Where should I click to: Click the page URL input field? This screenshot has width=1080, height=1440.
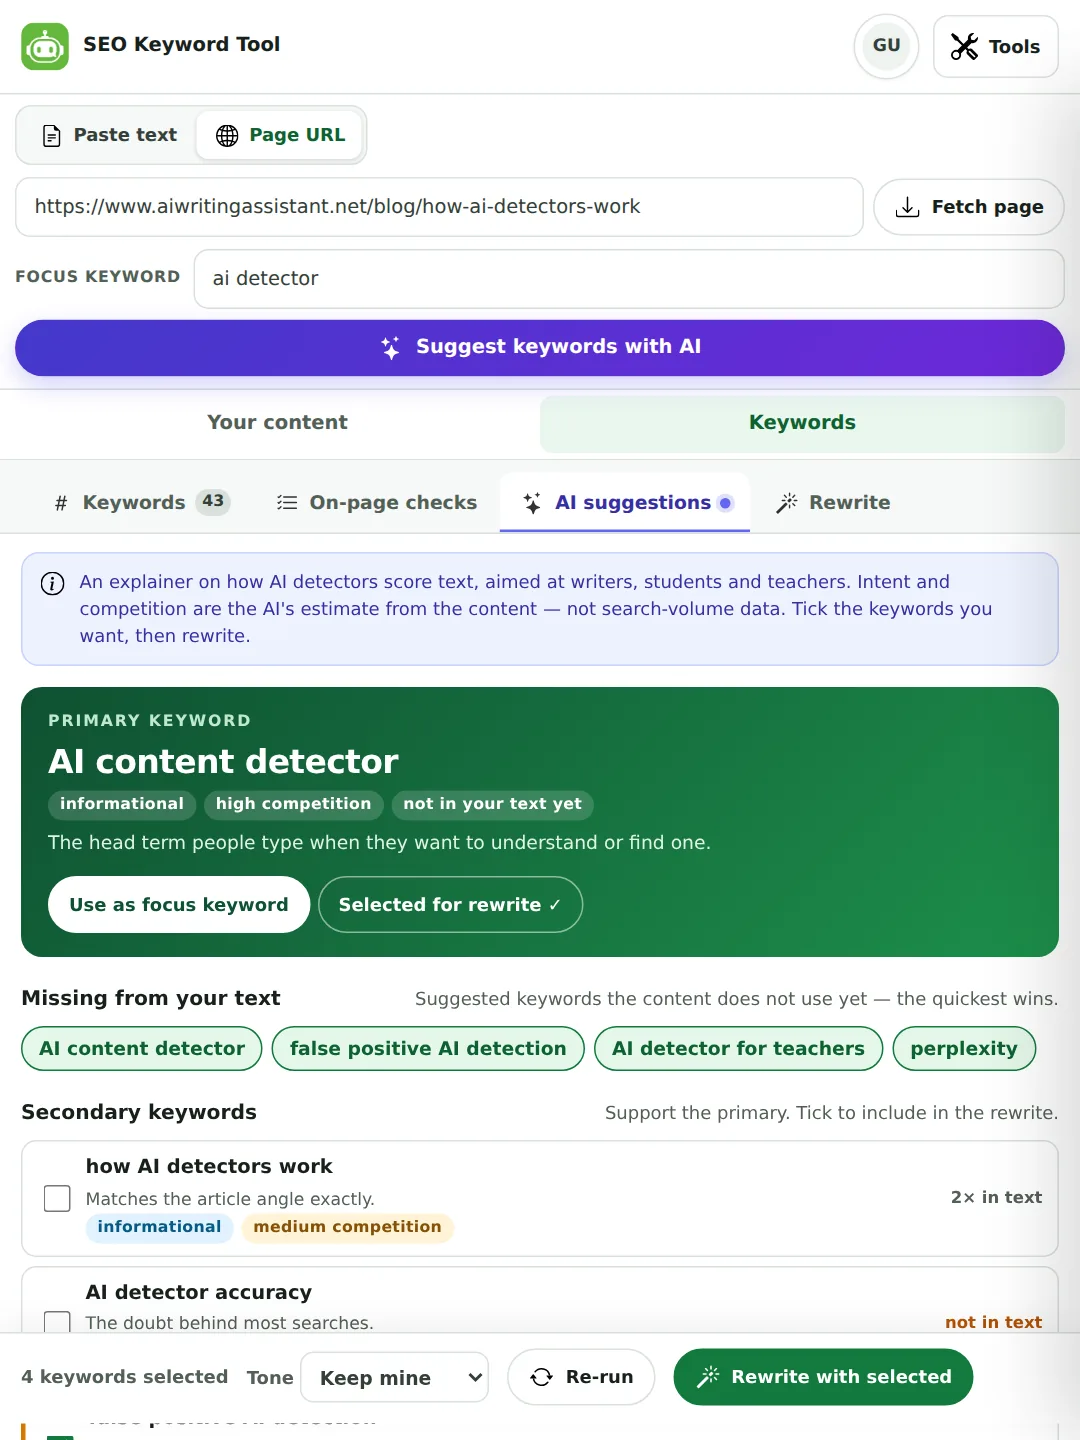pos(439,207)
